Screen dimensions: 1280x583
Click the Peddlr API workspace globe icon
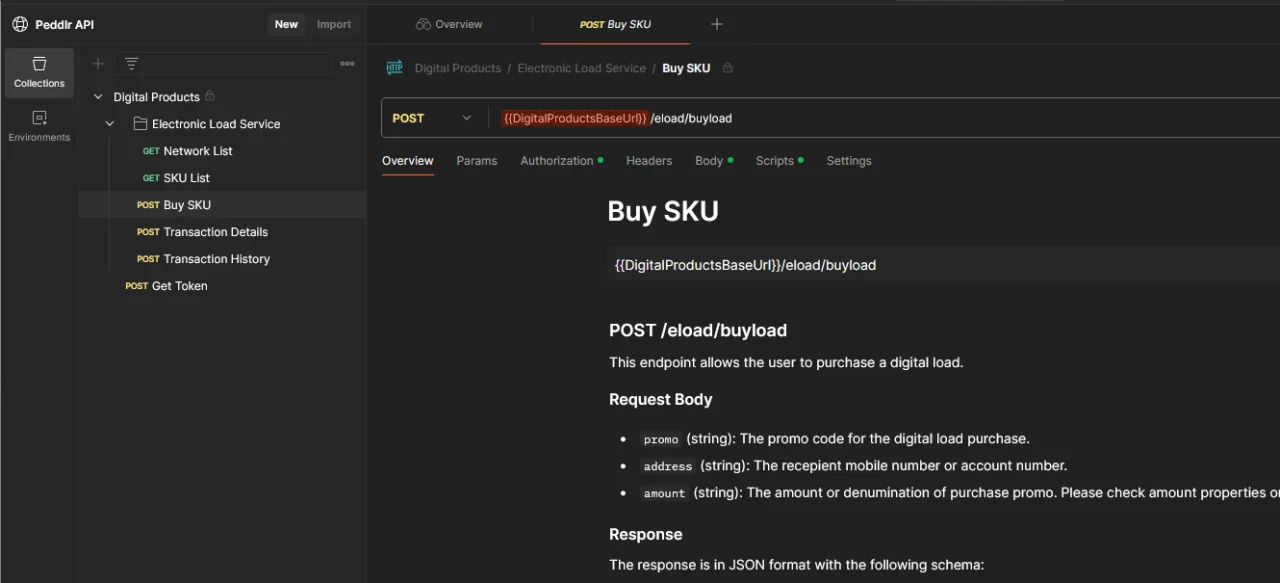pos(20,24)
